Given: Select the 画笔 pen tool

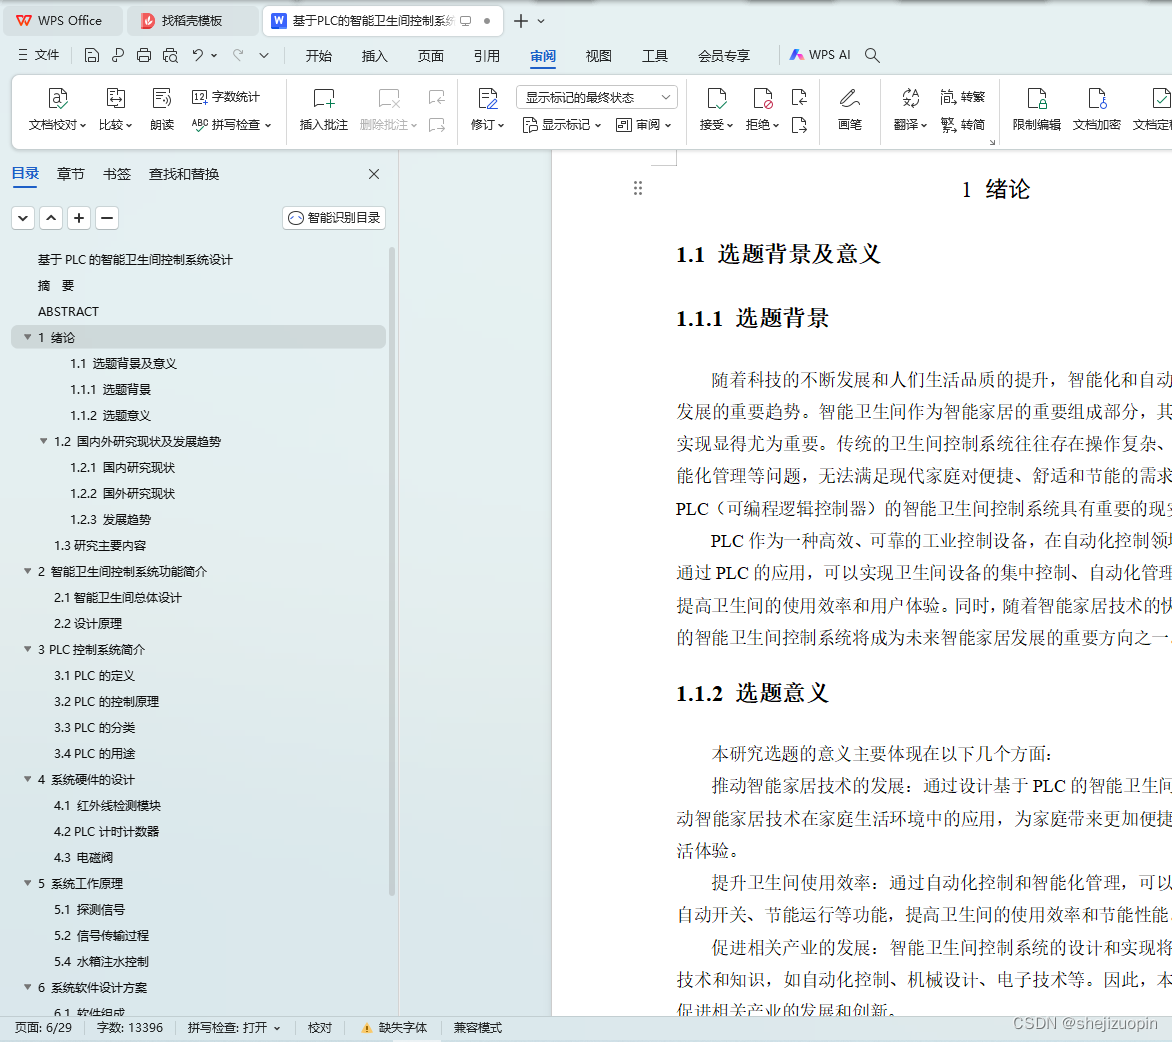Looking at the screenshot, I should [850, 109].
